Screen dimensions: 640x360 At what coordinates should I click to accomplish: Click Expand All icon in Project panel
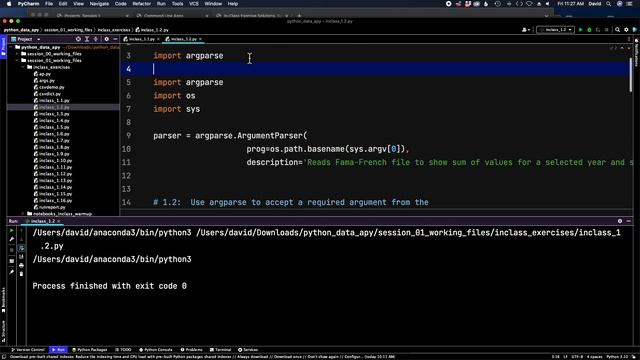87,39
